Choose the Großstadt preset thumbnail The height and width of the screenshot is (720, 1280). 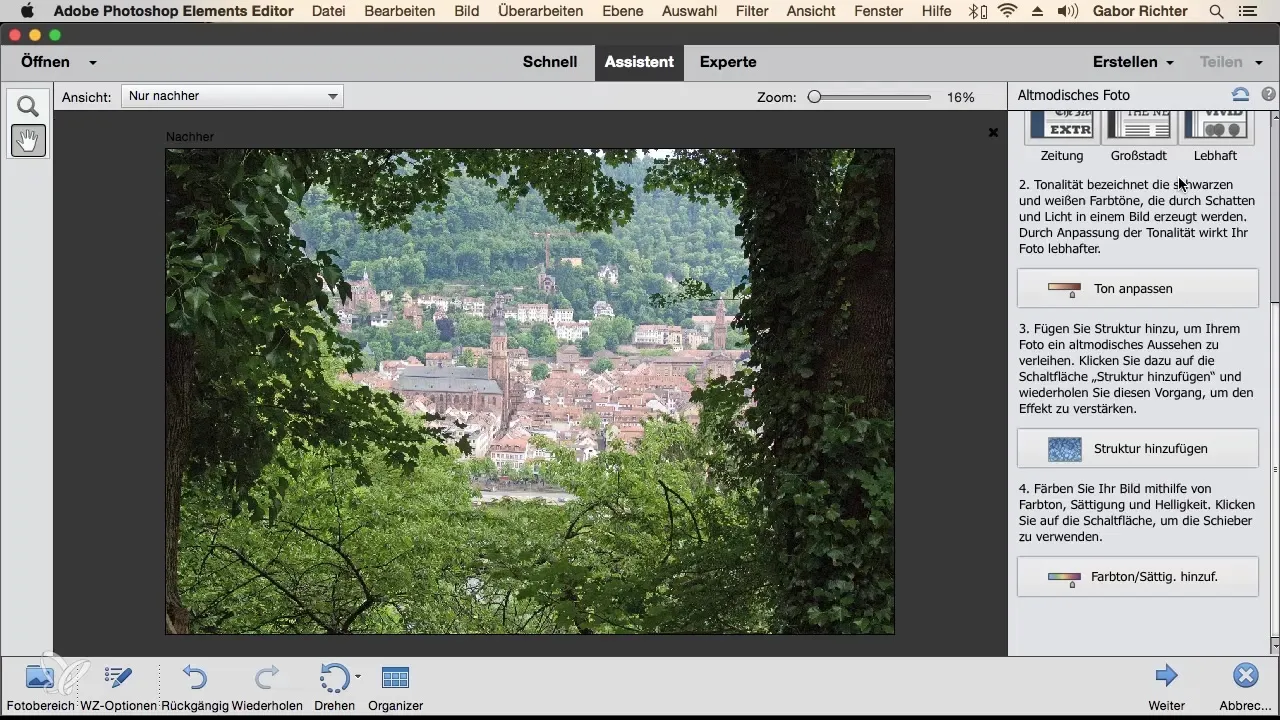[1139, 127]
